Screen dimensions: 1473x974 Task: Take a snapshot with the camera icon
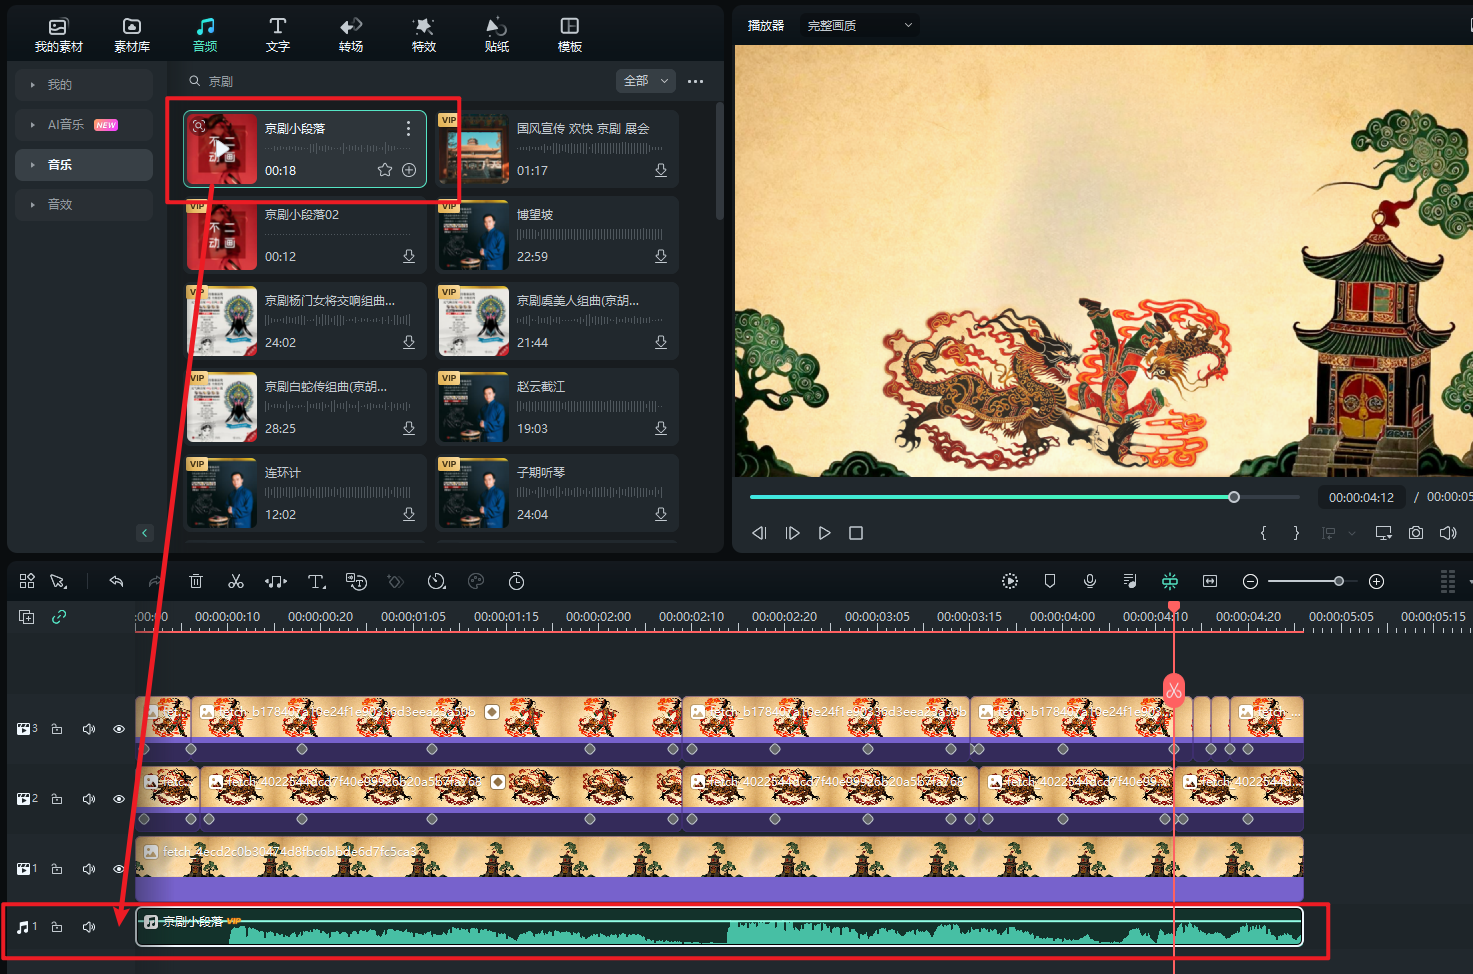pos(1416,533)
